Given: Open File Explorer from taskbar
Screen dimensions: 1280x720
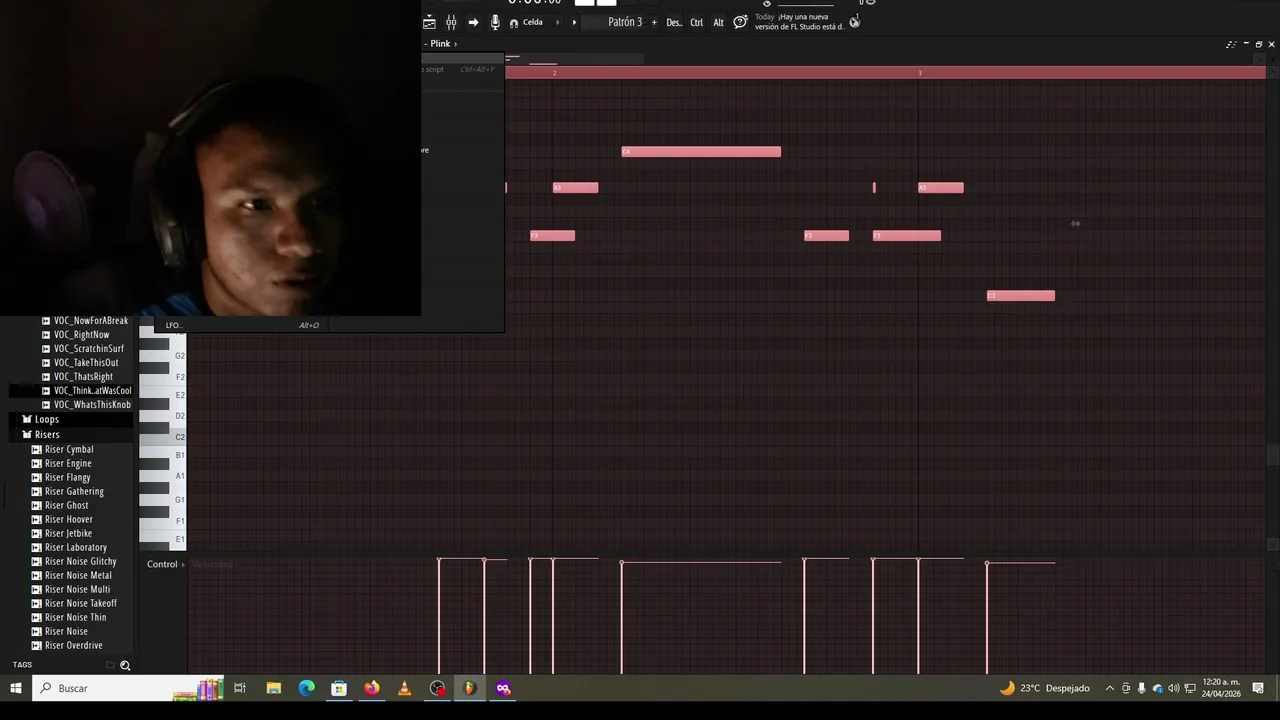Looking at the screenshot, I should [273, 688].
